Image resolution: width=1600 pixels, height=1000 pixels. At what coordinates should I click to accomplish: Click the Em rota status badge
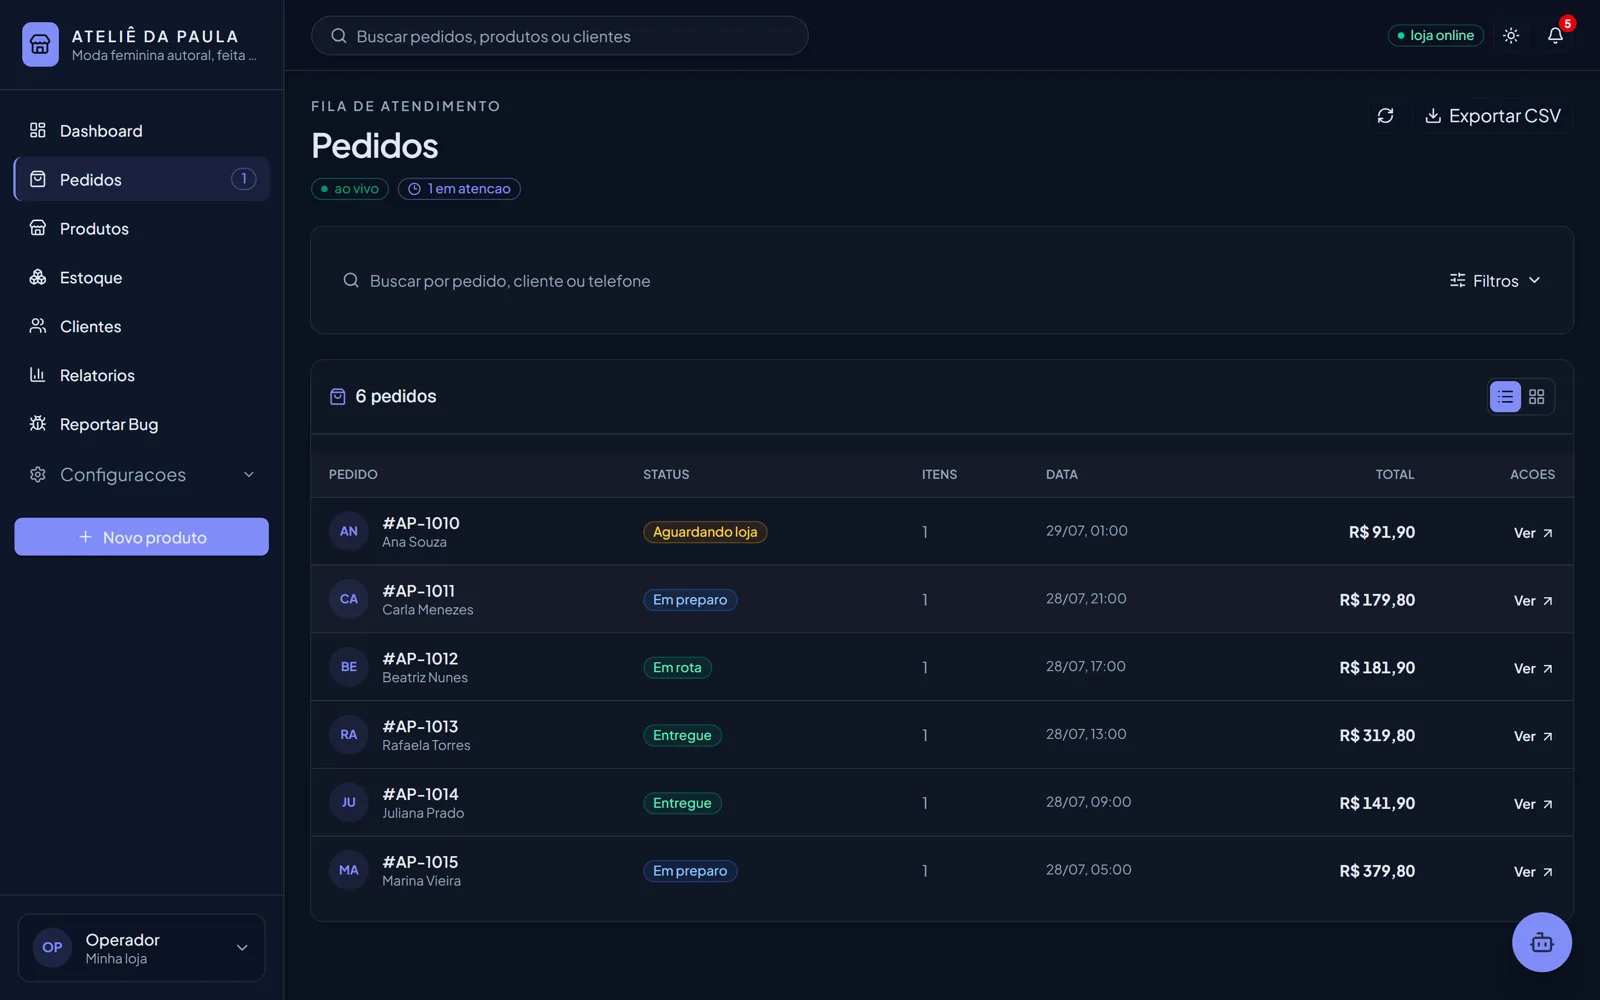point(677,668)
